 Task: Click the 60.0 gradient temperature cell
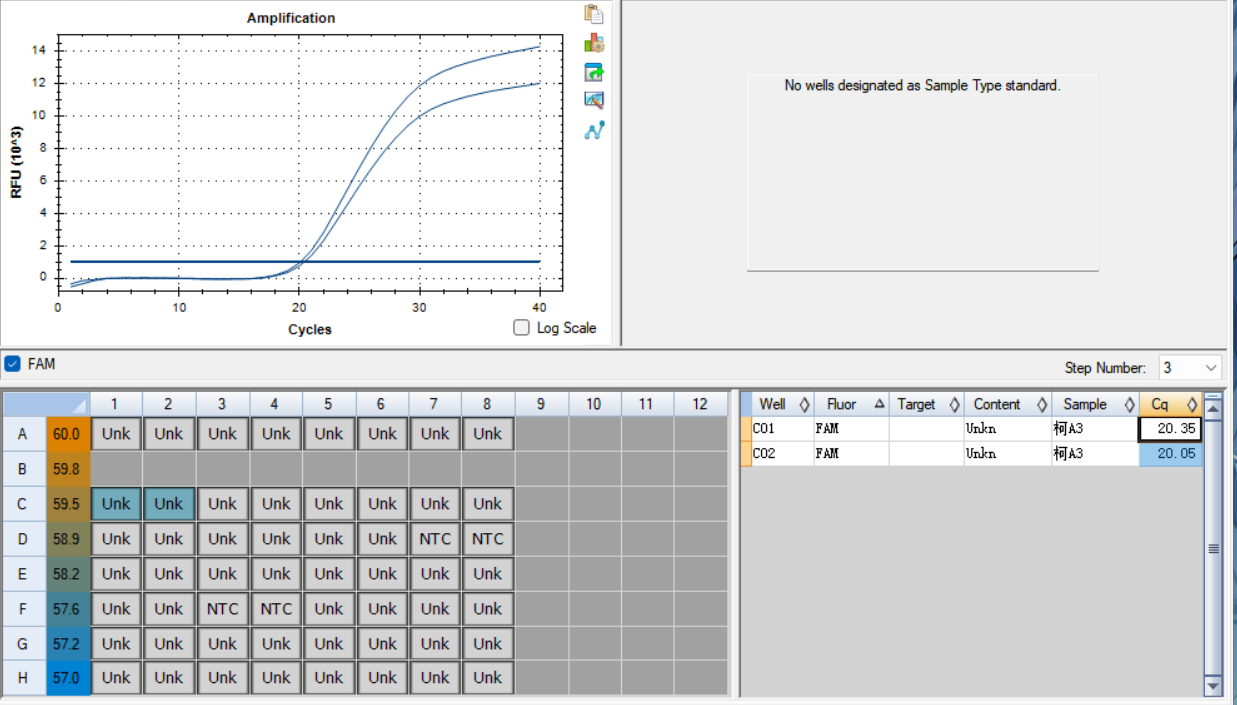[68, 434]
